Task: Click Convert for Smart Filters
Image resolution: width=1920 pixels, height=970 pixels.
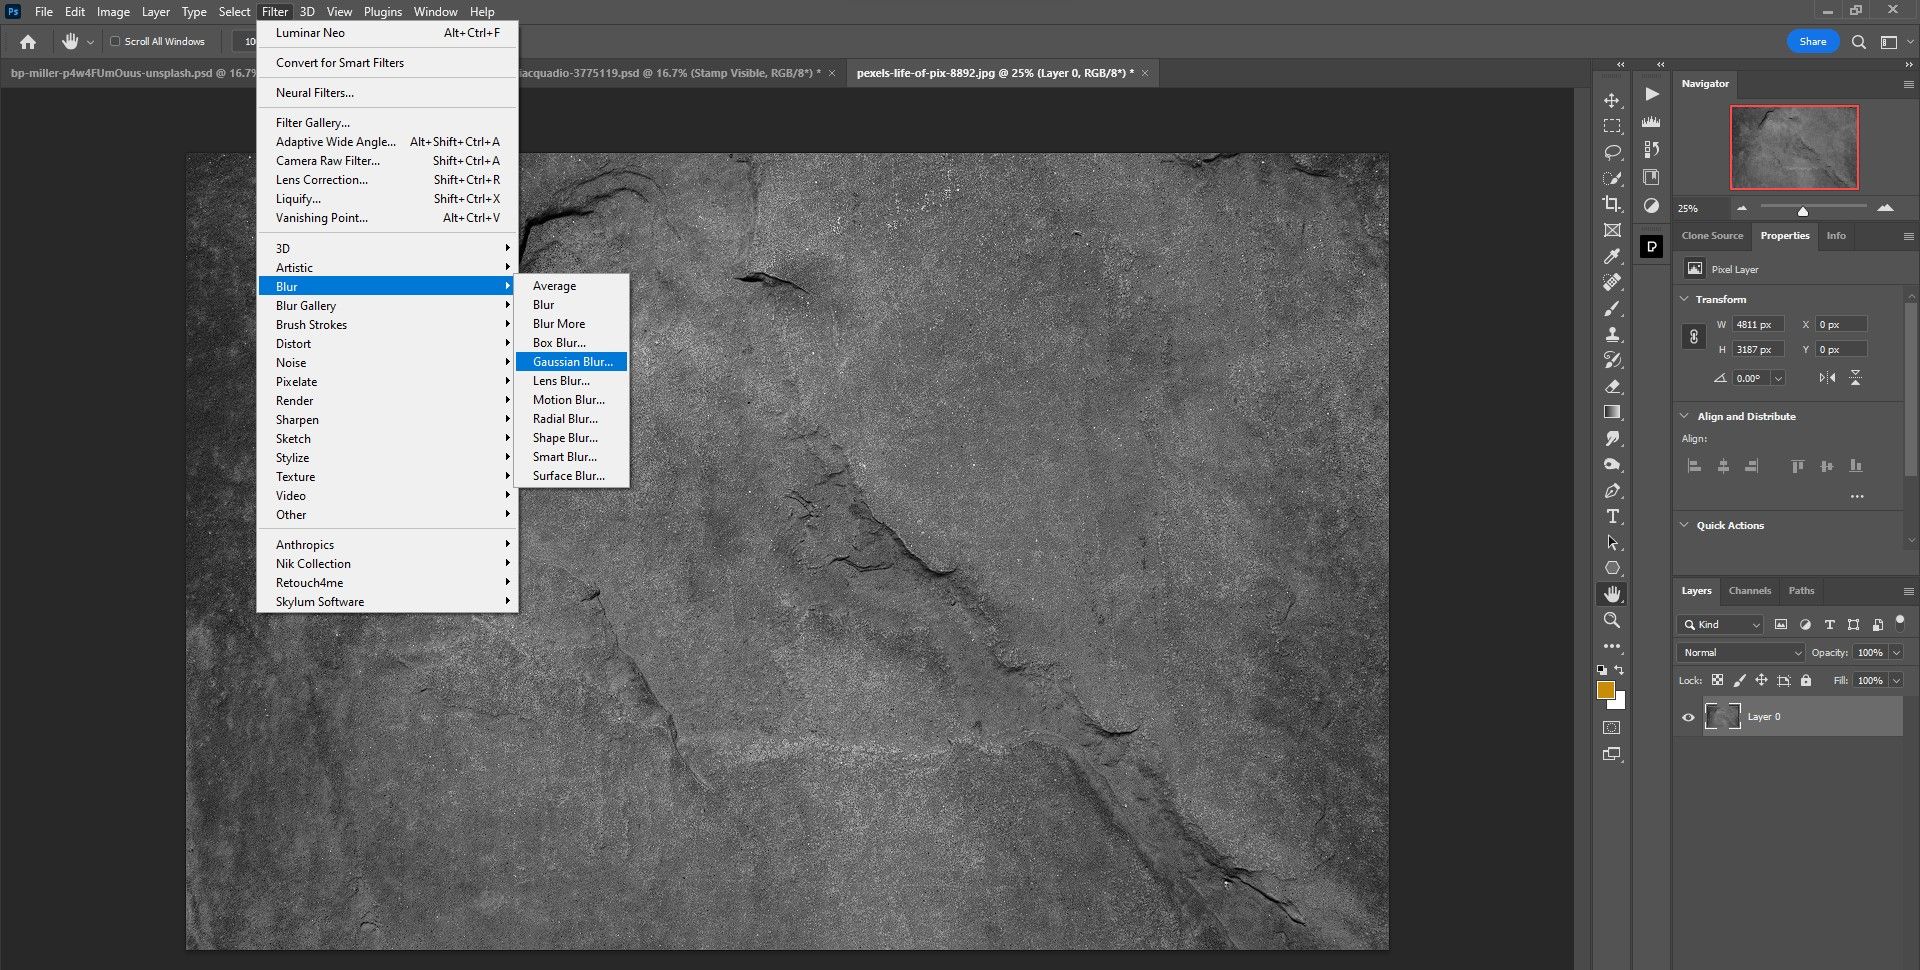Action: coord(387,63)
